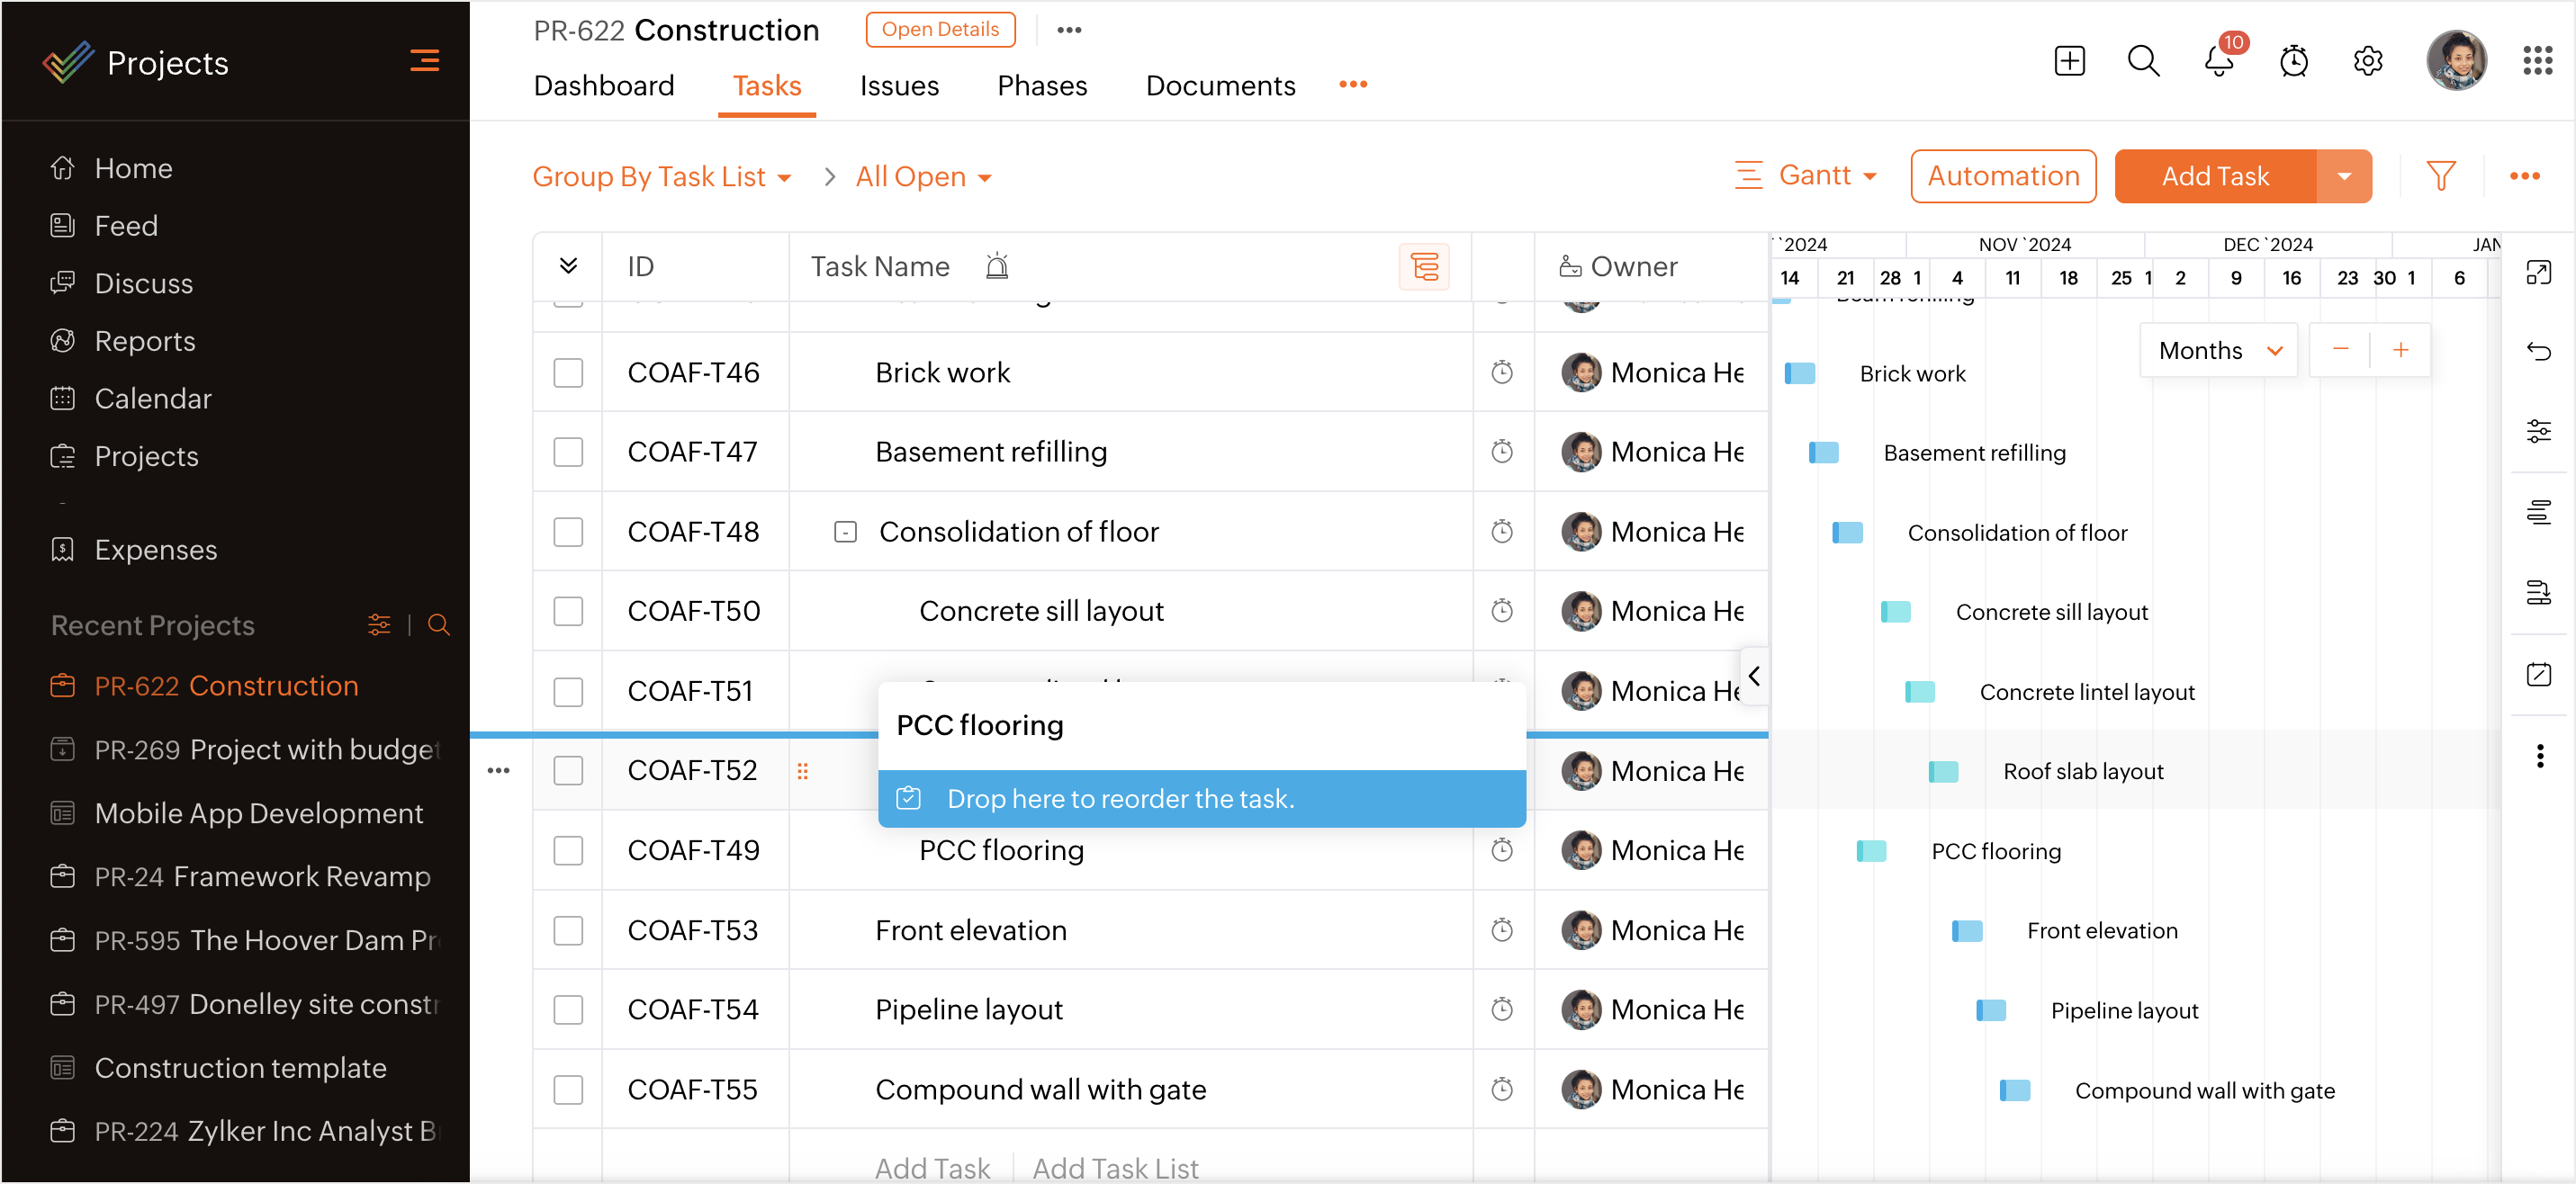Open the Group By Task List dropdown
The image size is (2576, 1184).
[x=661, y=177]
